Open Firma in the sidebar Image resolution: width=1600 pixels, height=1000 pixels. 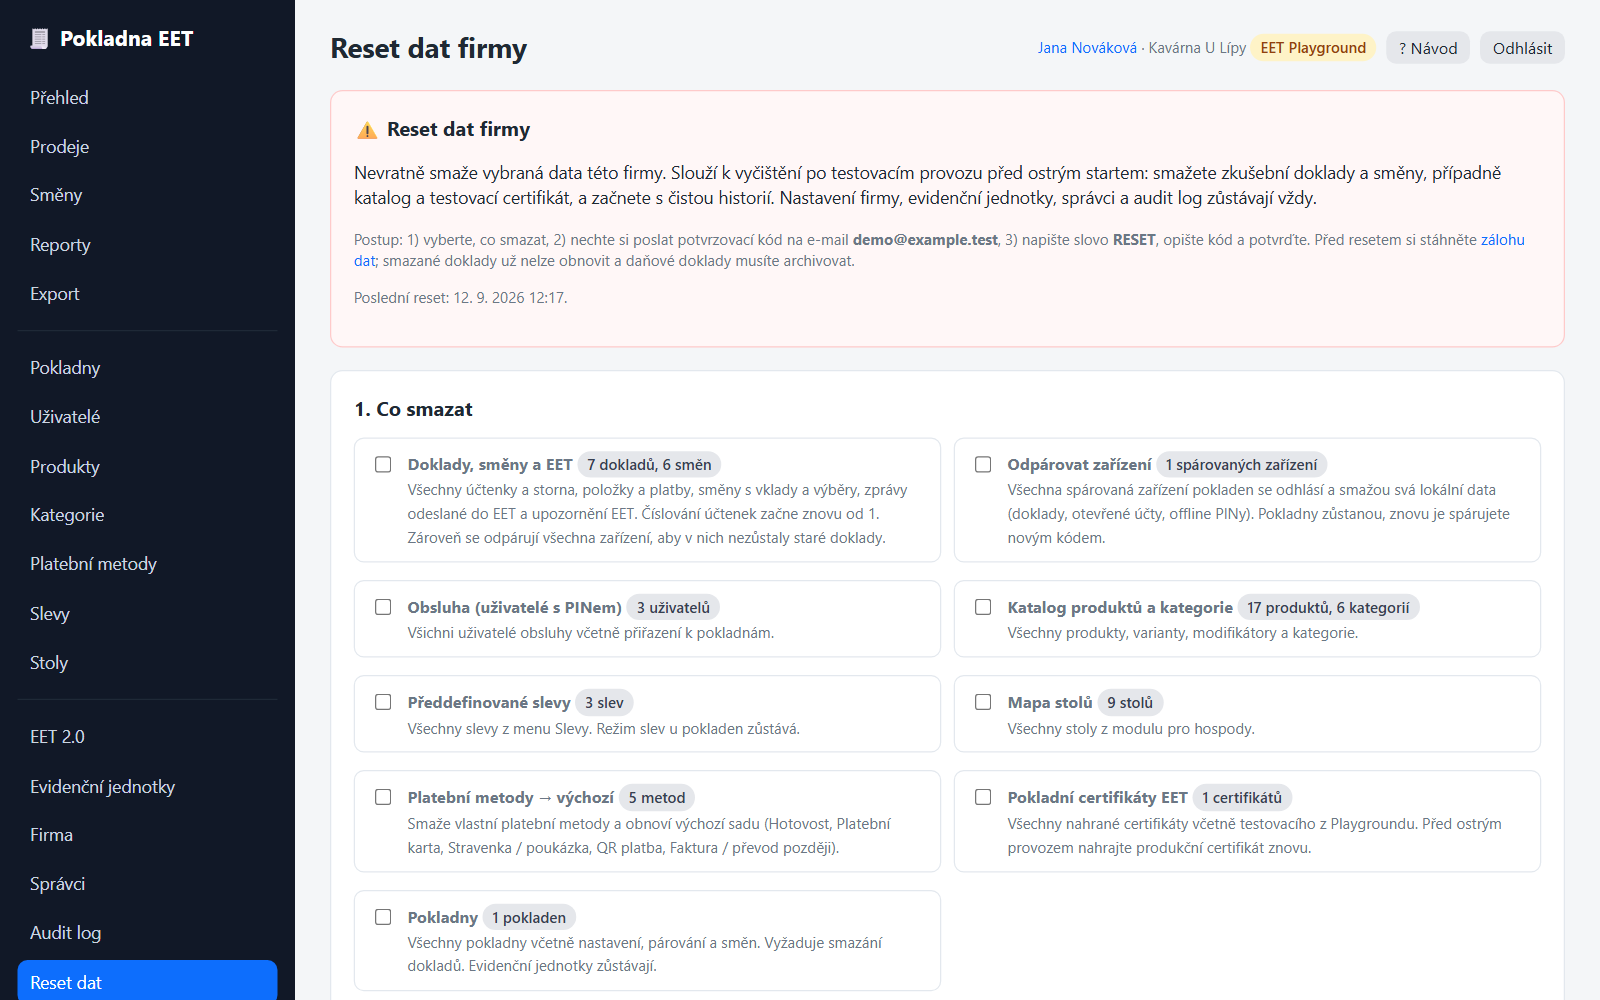point(147,835)
